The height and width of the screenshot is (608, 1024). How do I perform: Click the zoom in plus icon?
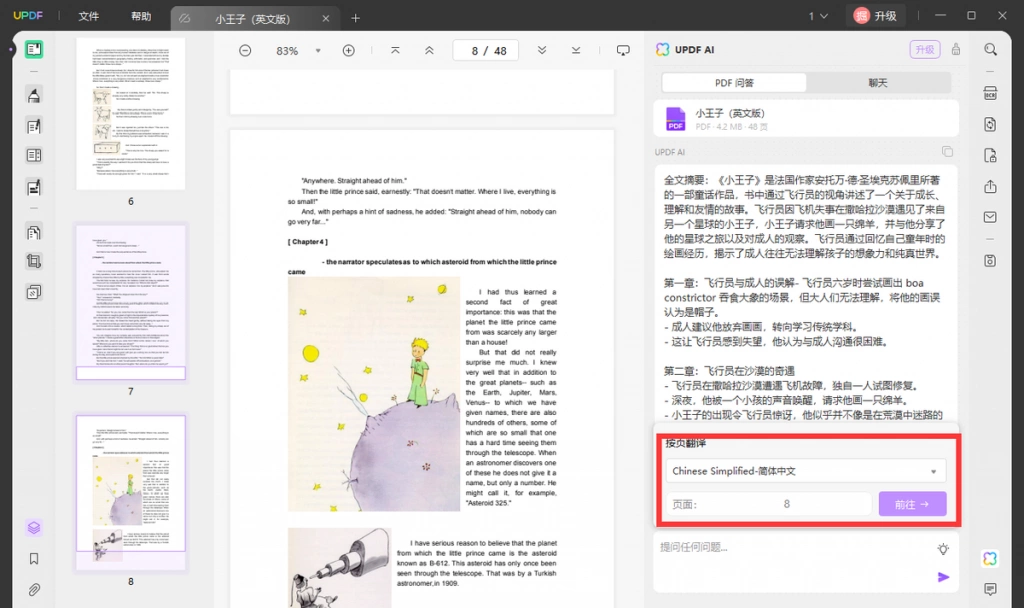pyautogui.click(x=349, y=50)
